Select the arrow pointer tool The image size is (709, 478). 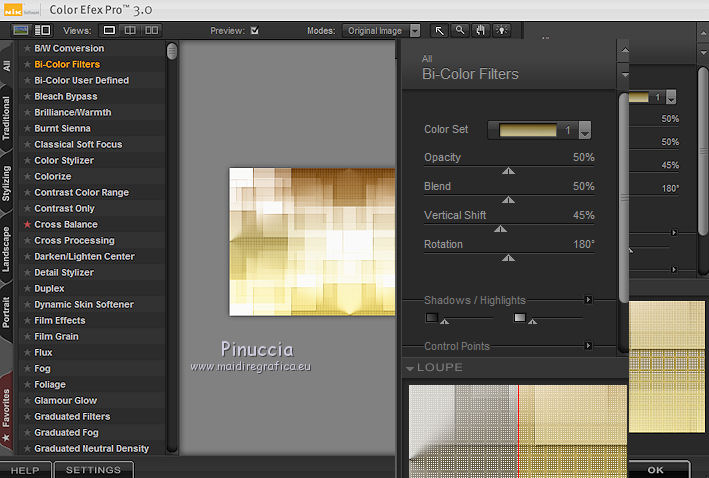439,30
